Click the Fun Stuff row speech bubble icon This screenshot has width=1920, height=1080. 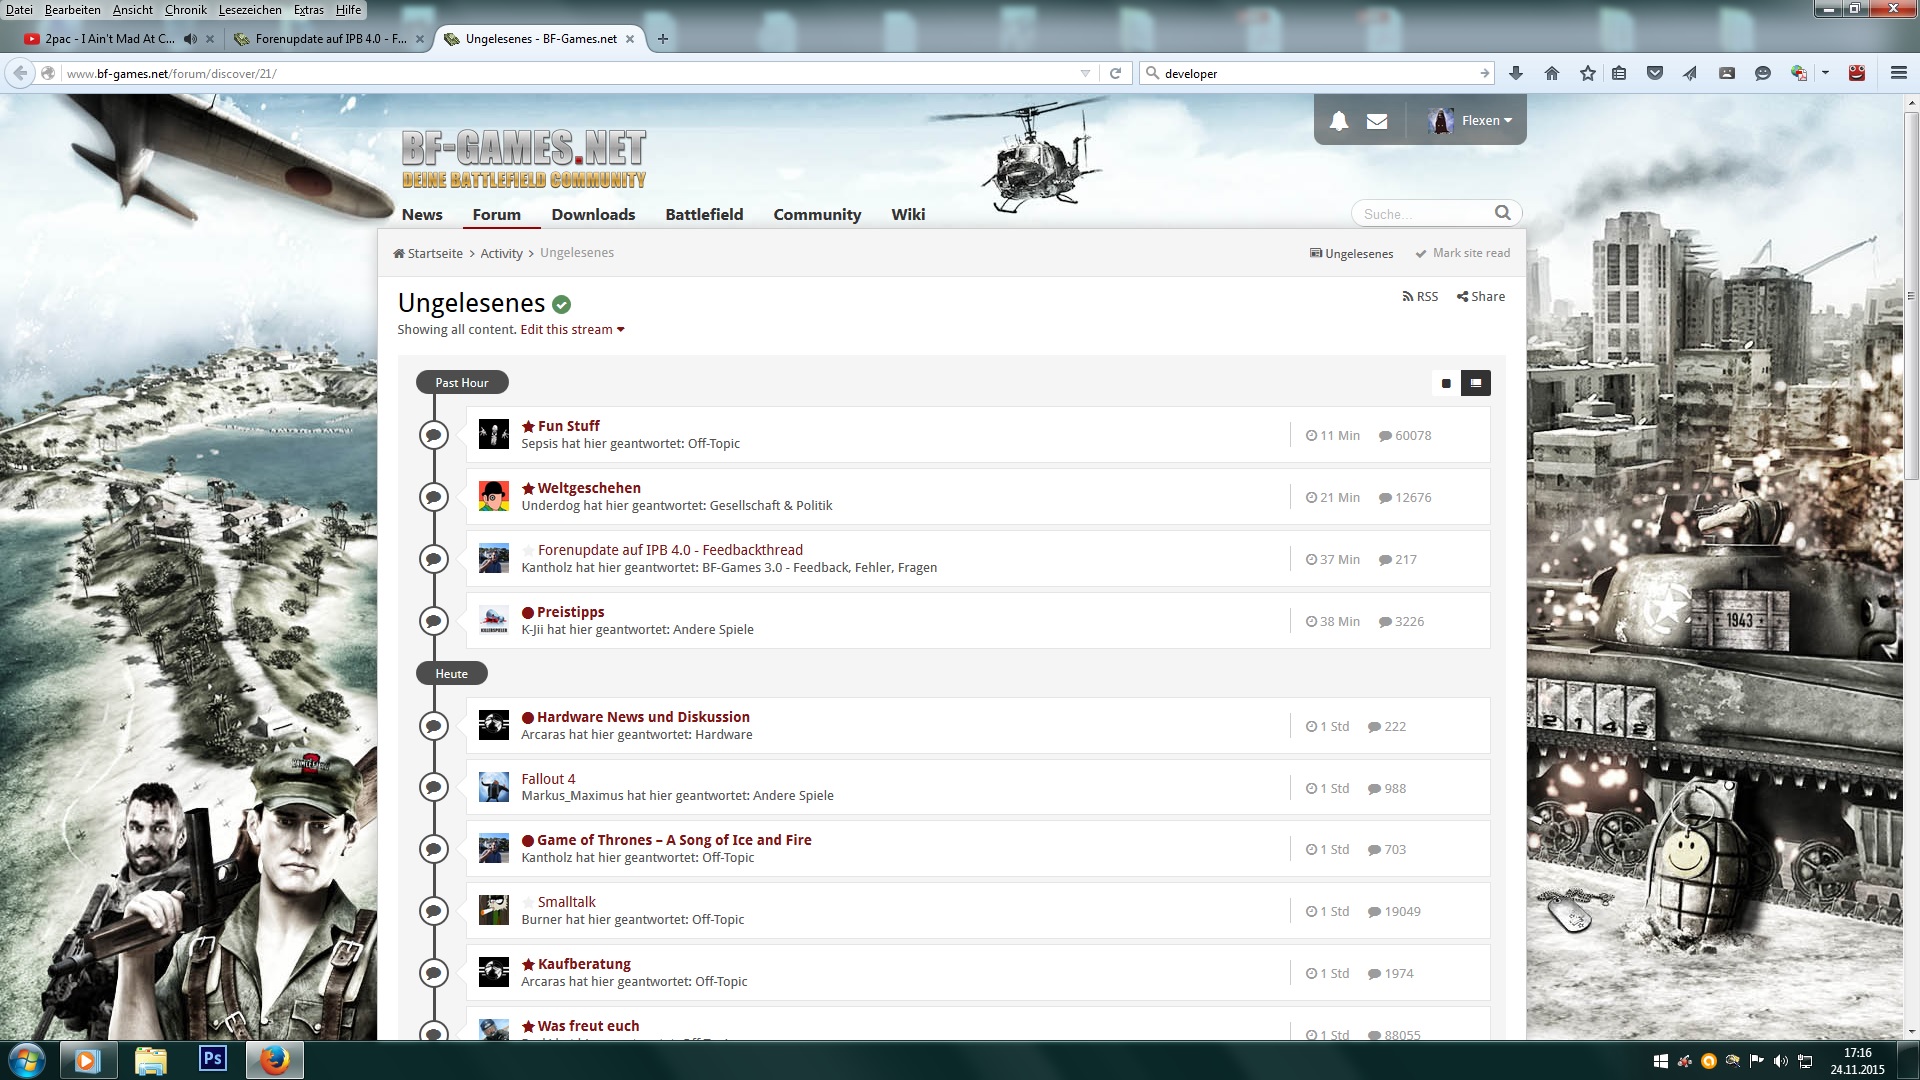[x=433, y=435]
